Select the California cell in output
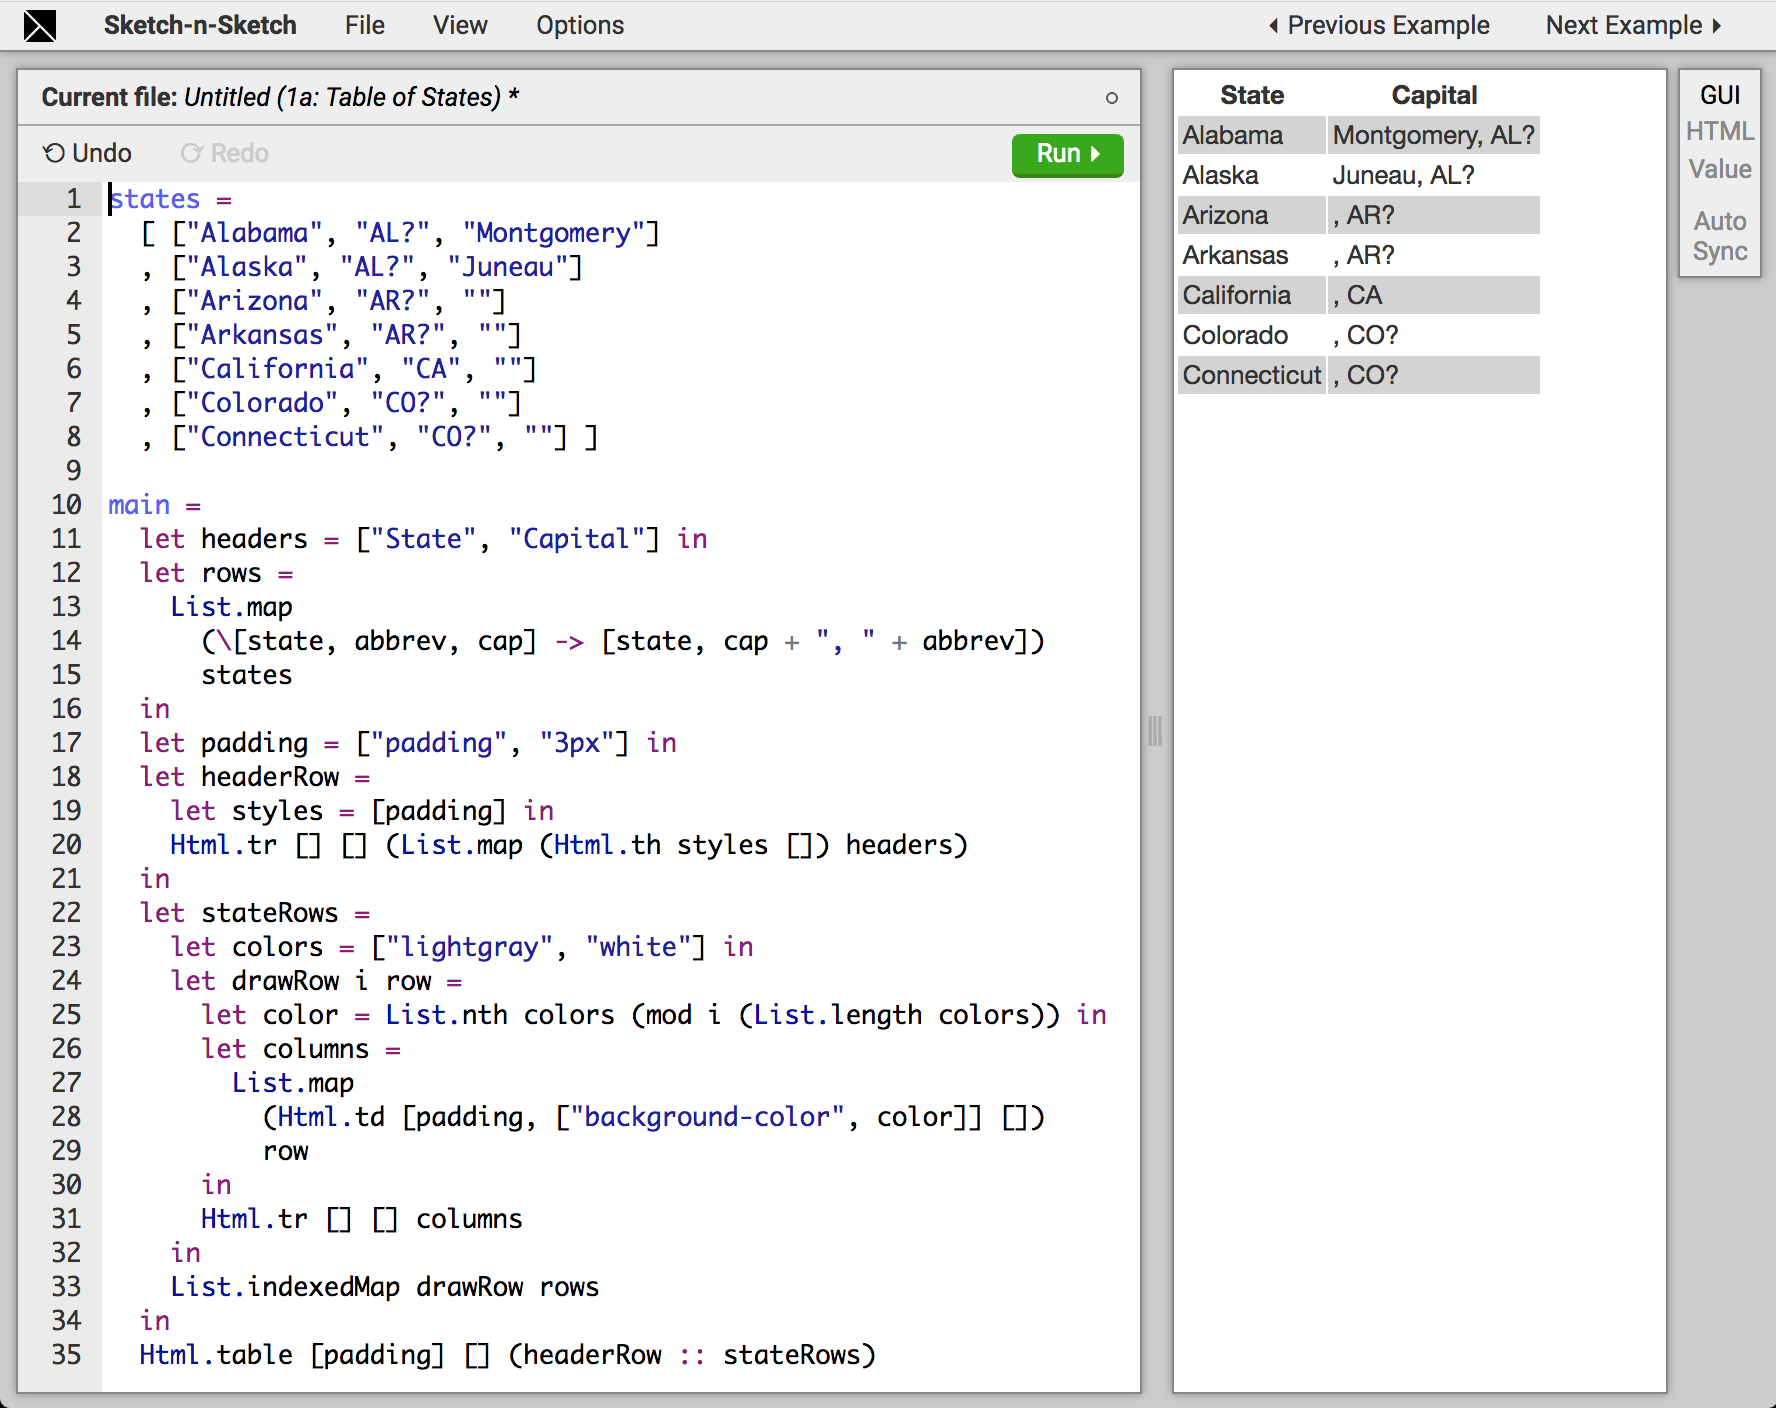The height and width of the screenshot is (1408, 1776). [x=1252, y=295]
